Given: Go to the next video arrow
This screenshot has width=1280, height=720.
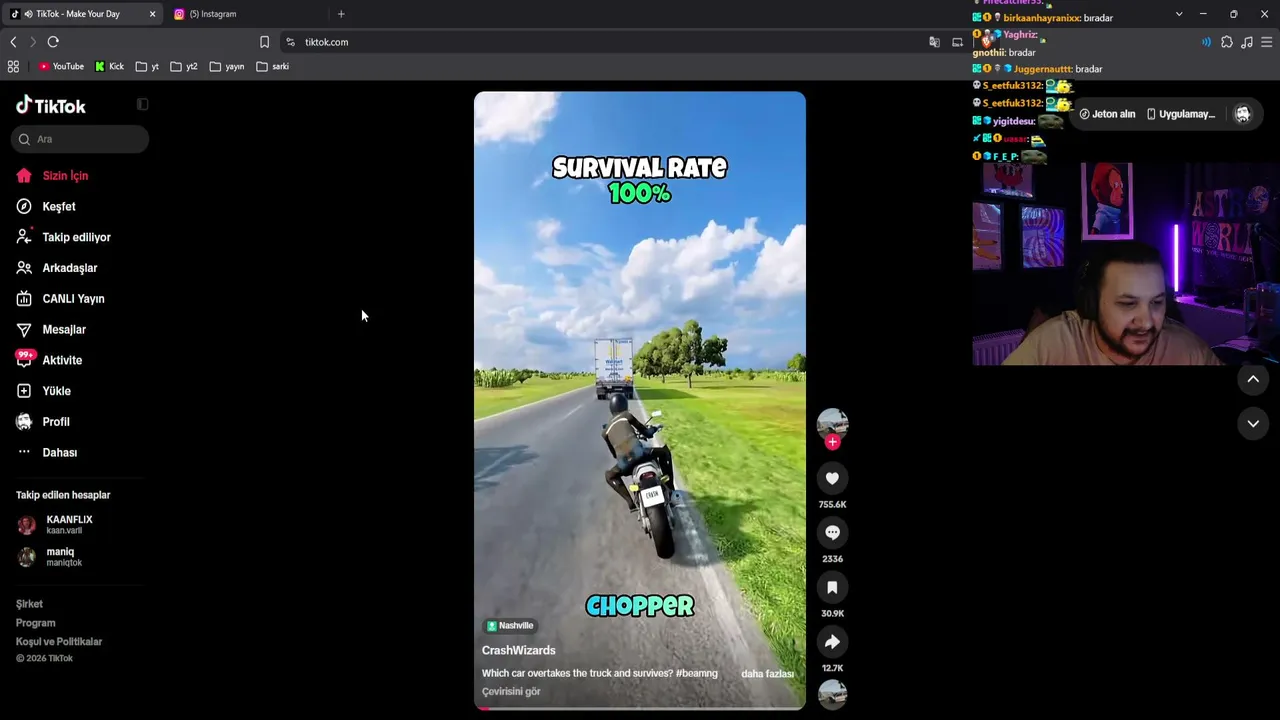Looking at the screenshot, I should tap(1253, 424).
